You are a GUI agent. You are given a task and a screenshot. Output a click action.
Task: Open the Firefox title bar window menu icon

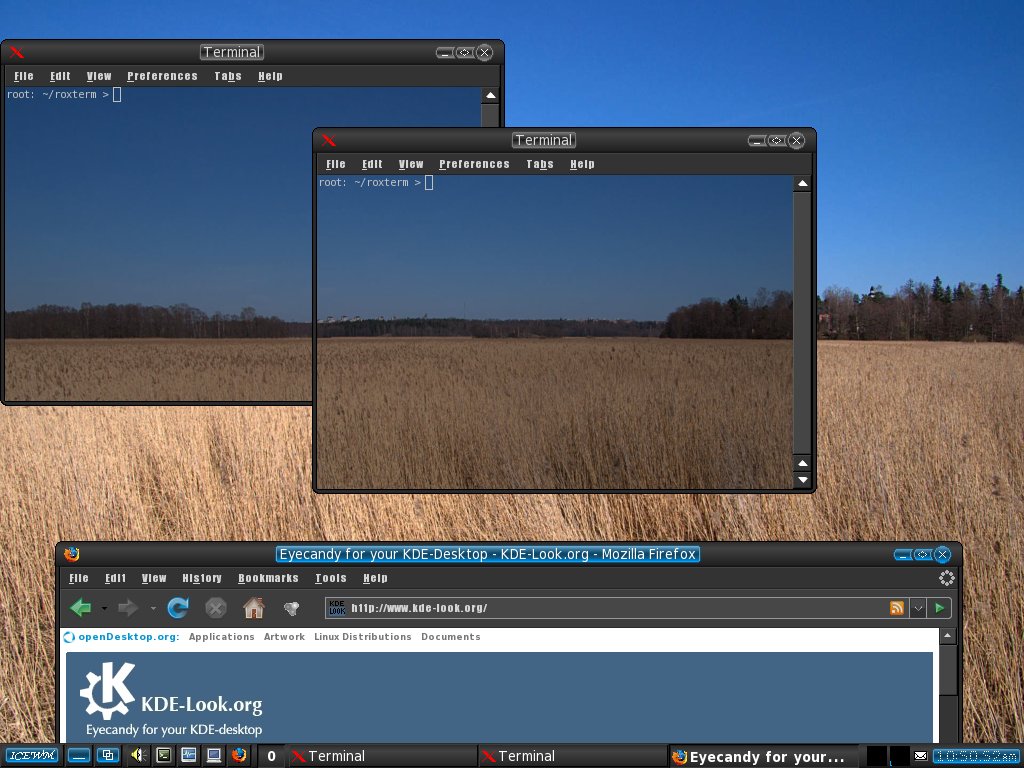pos(71,554)
